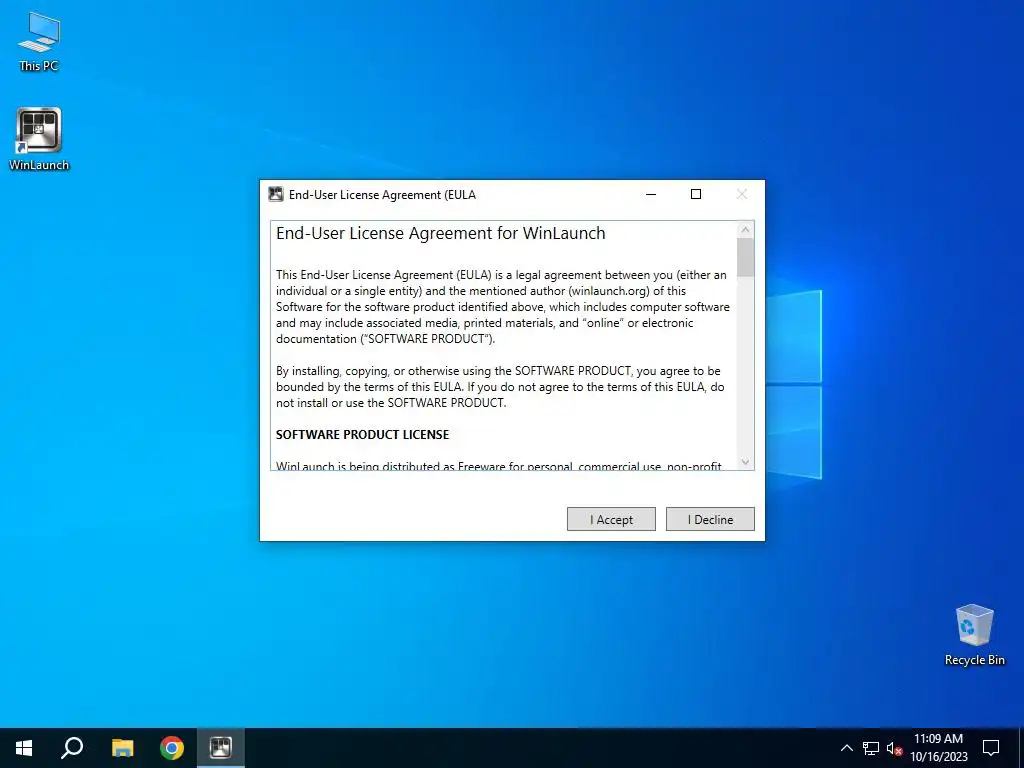Select the This PC desktop icon
The width and height of the screenshot is (1024, 768).
(x=39, y=41)
